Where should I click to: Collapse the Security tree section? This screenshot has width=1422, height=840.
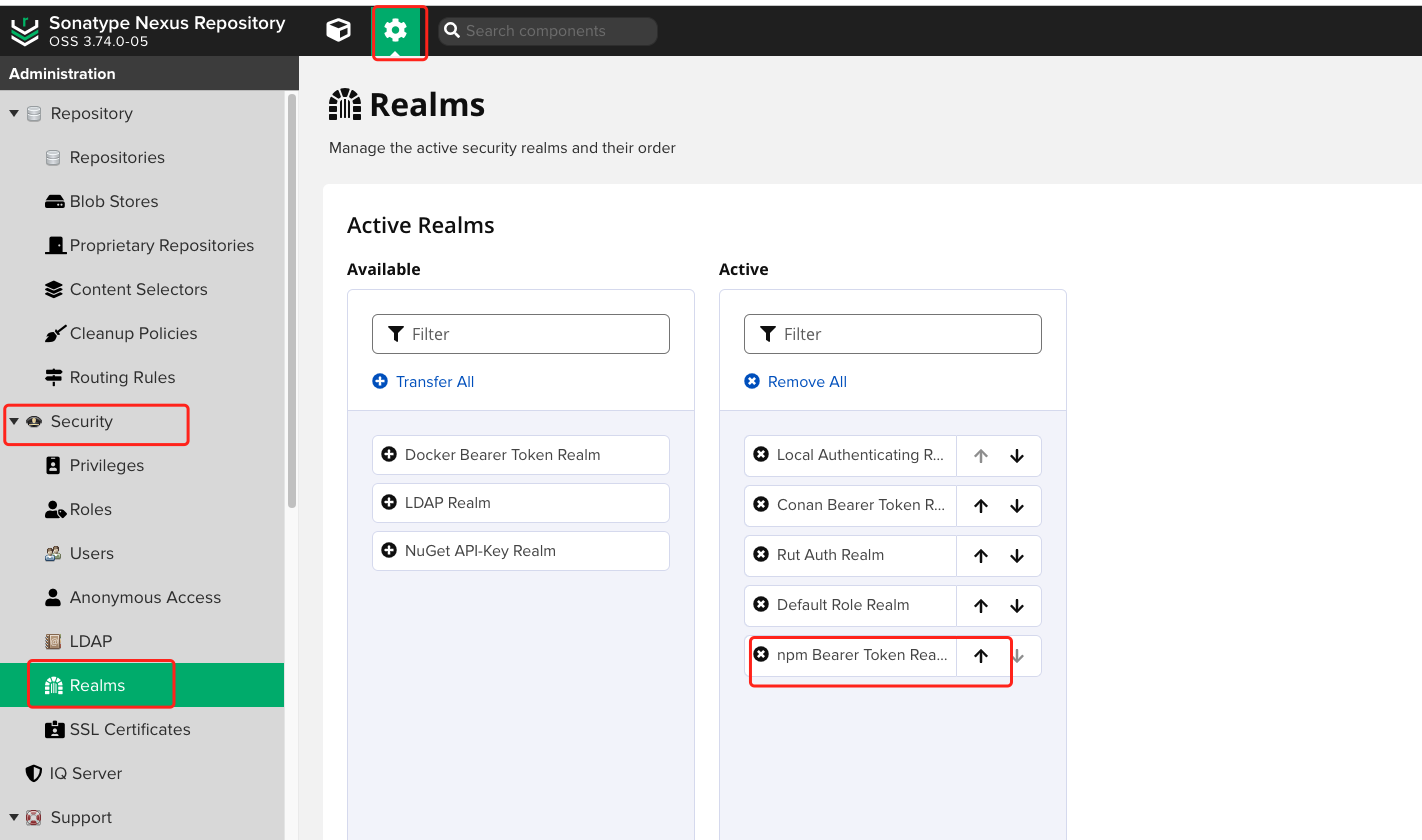(14, 422)
